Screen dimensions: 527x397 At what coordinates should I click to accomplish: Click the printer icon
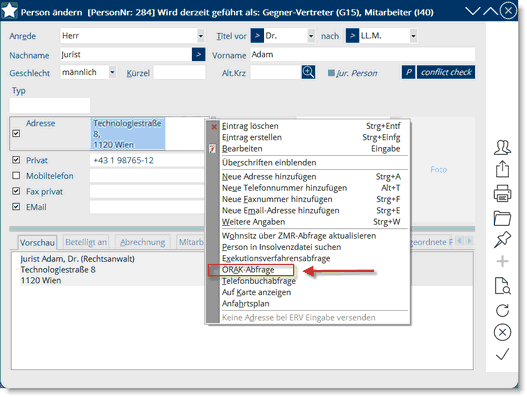[x=502, y=193]
